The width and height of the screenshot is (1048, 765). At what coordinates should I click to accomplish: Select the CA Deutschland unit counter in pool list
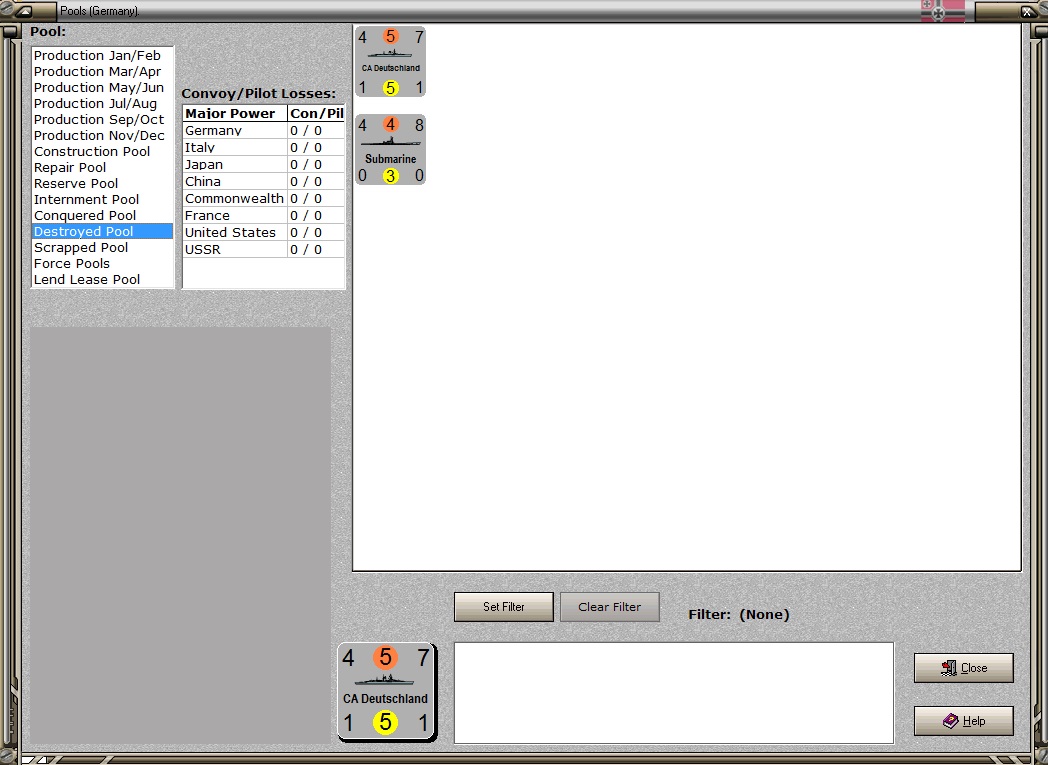pyautogui.click(x=390, y=61)
